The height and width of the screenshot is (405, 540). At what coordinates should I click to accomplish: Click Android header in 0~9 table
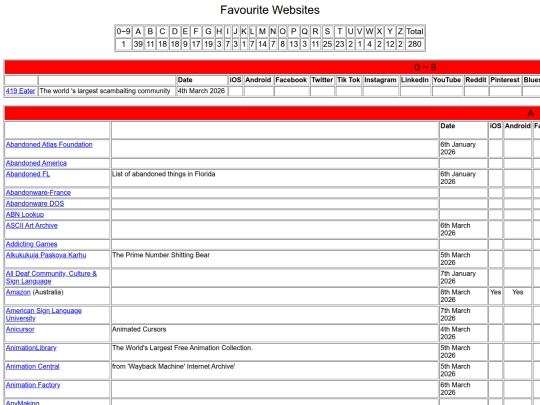(x=258, y=80)
